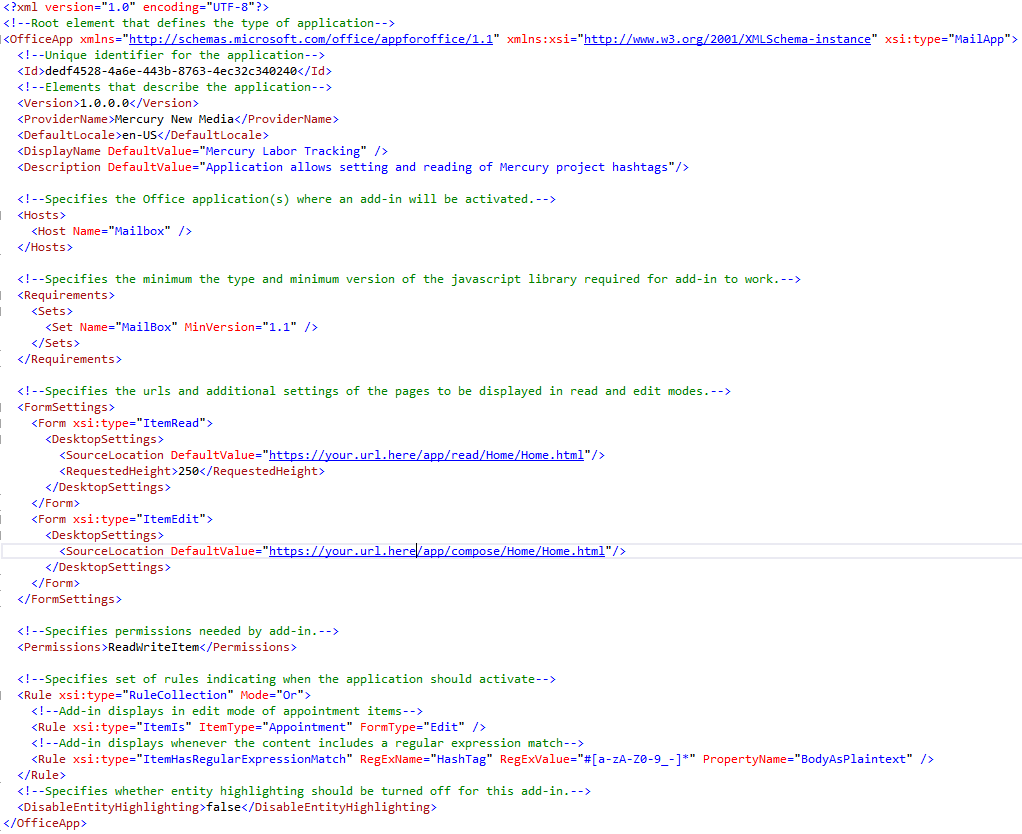Follow the compose Home.html source URL
Image resolution: width=1022 pixels, height=834 pixels.
coord(437,551)
